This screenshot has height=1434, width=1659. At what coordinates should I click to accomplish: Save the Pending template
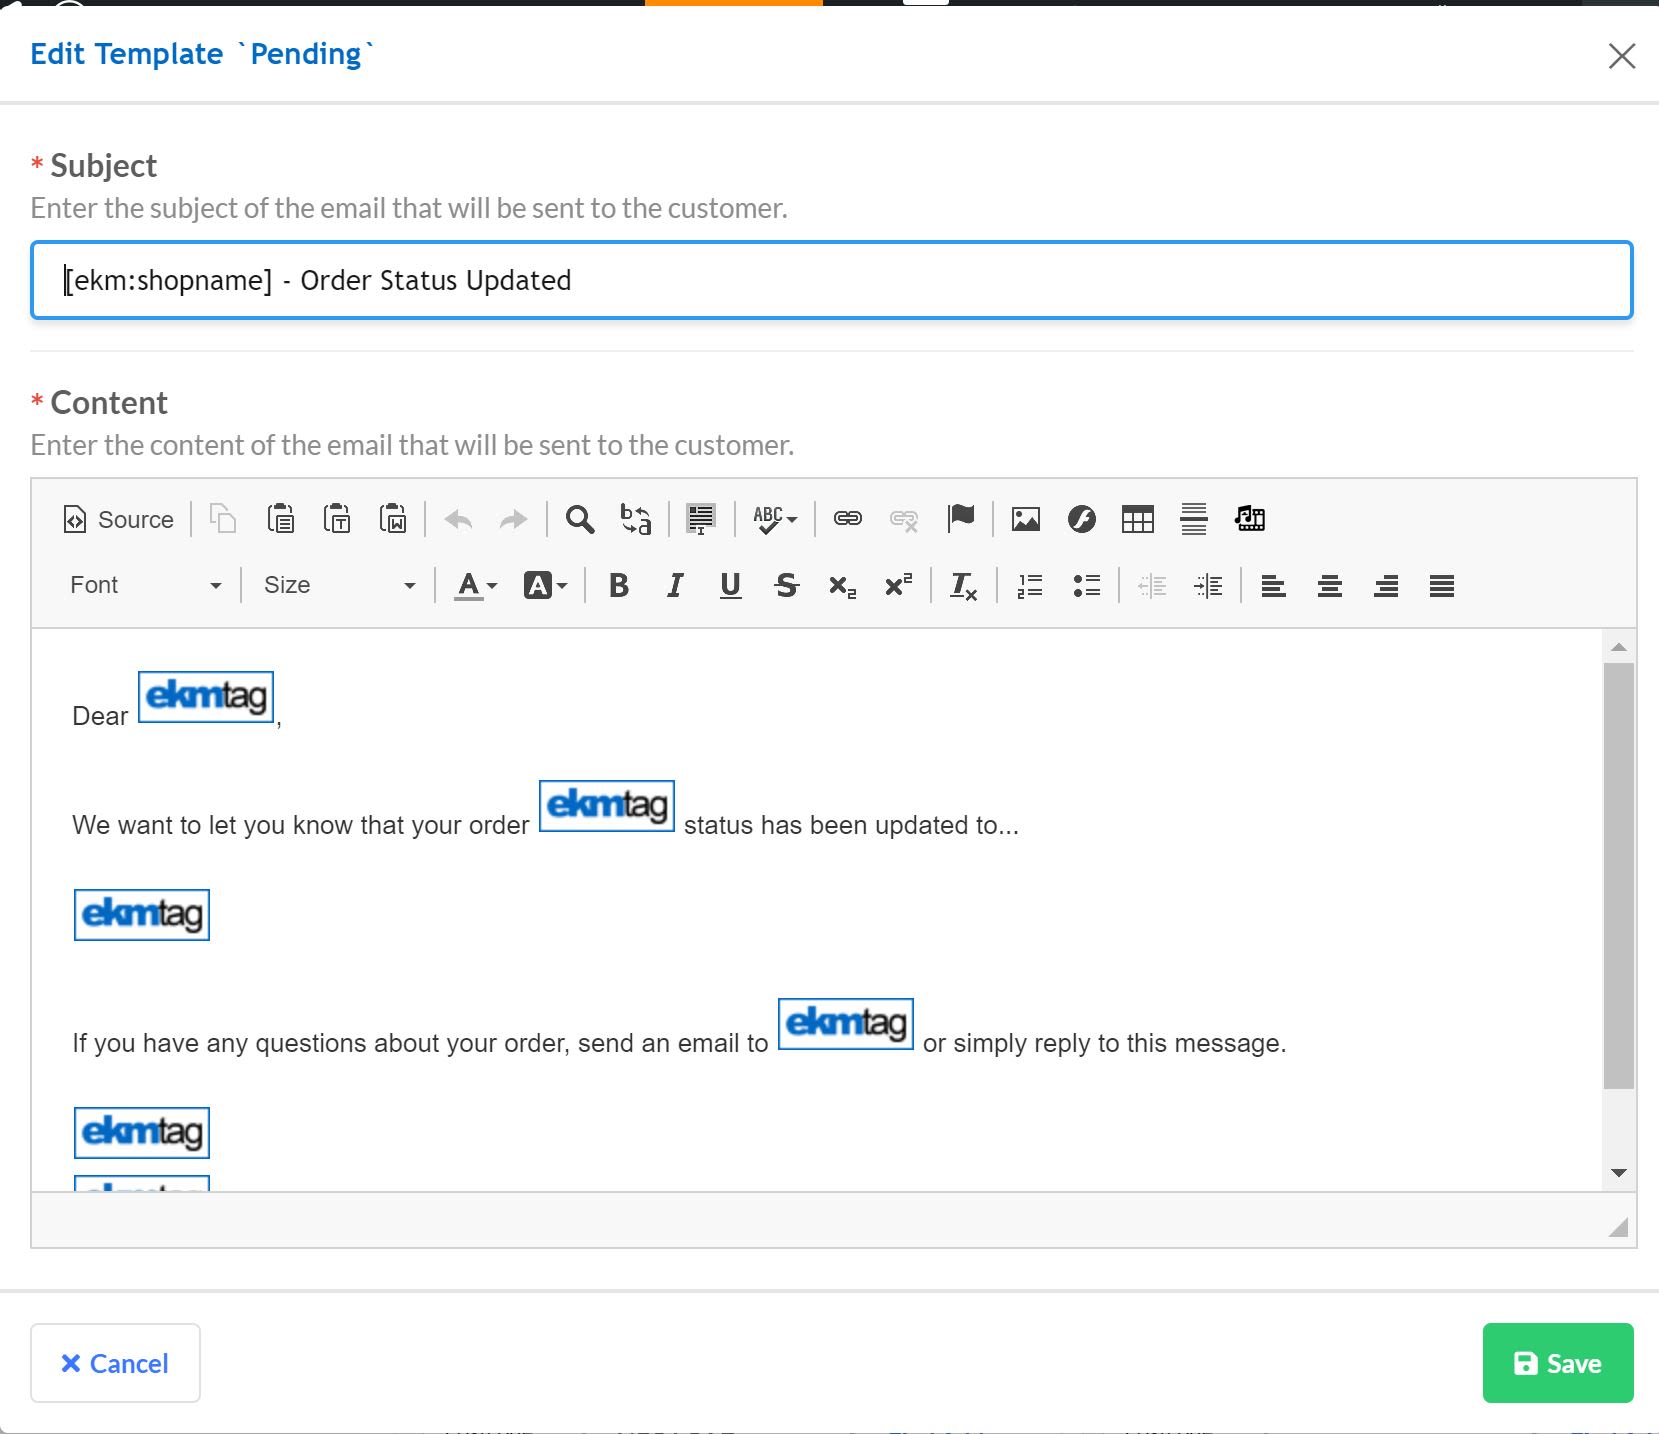1557,1363
